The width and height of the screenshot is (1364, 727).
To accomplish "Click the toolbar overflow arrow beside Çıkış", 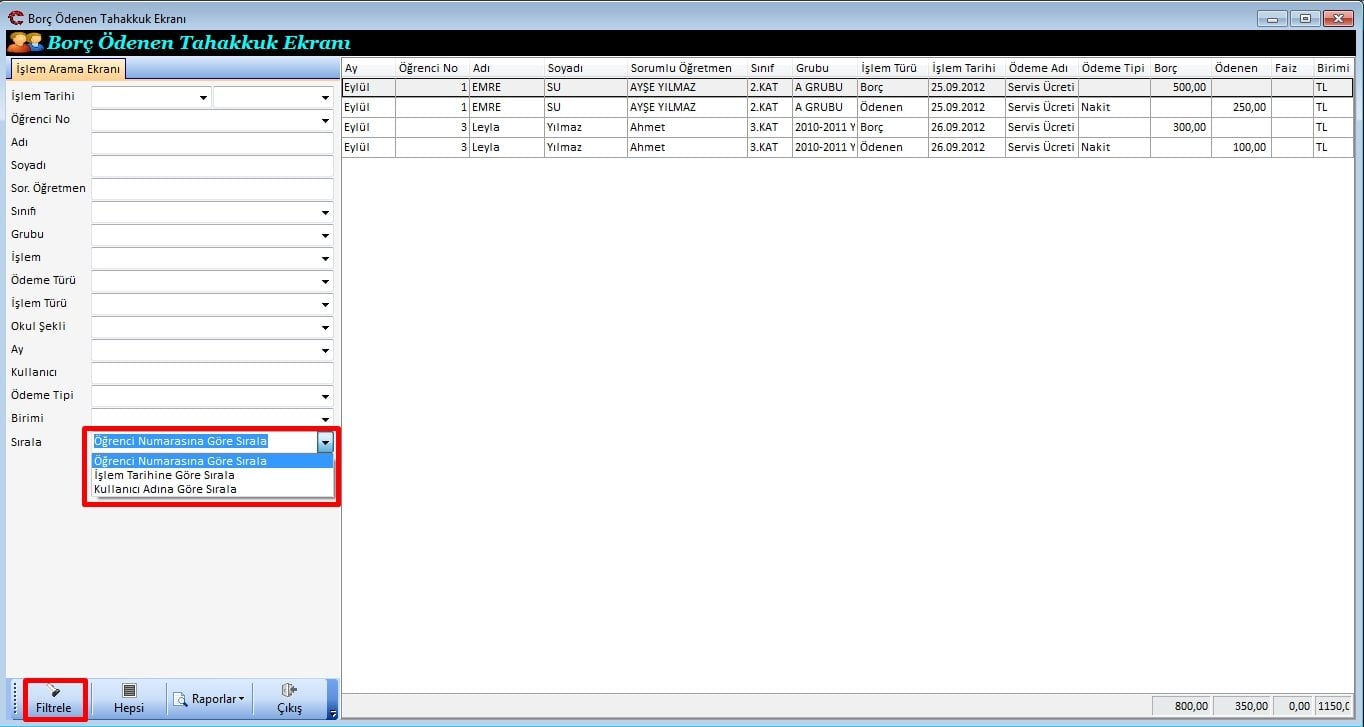I will click(333, 713).
